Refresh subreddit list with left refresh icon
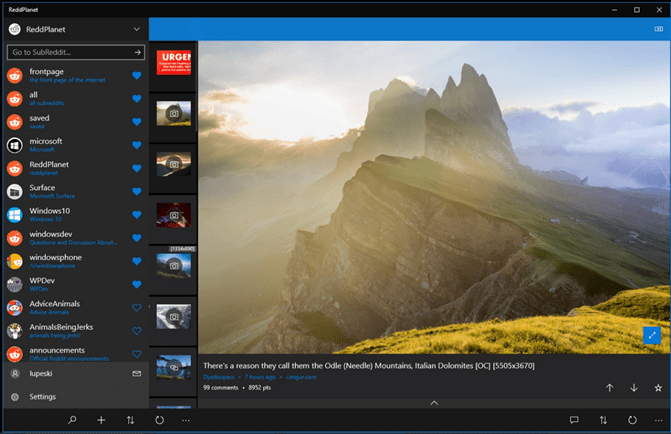The height and width of the screenshot is (434, 671). coord(159,420)
